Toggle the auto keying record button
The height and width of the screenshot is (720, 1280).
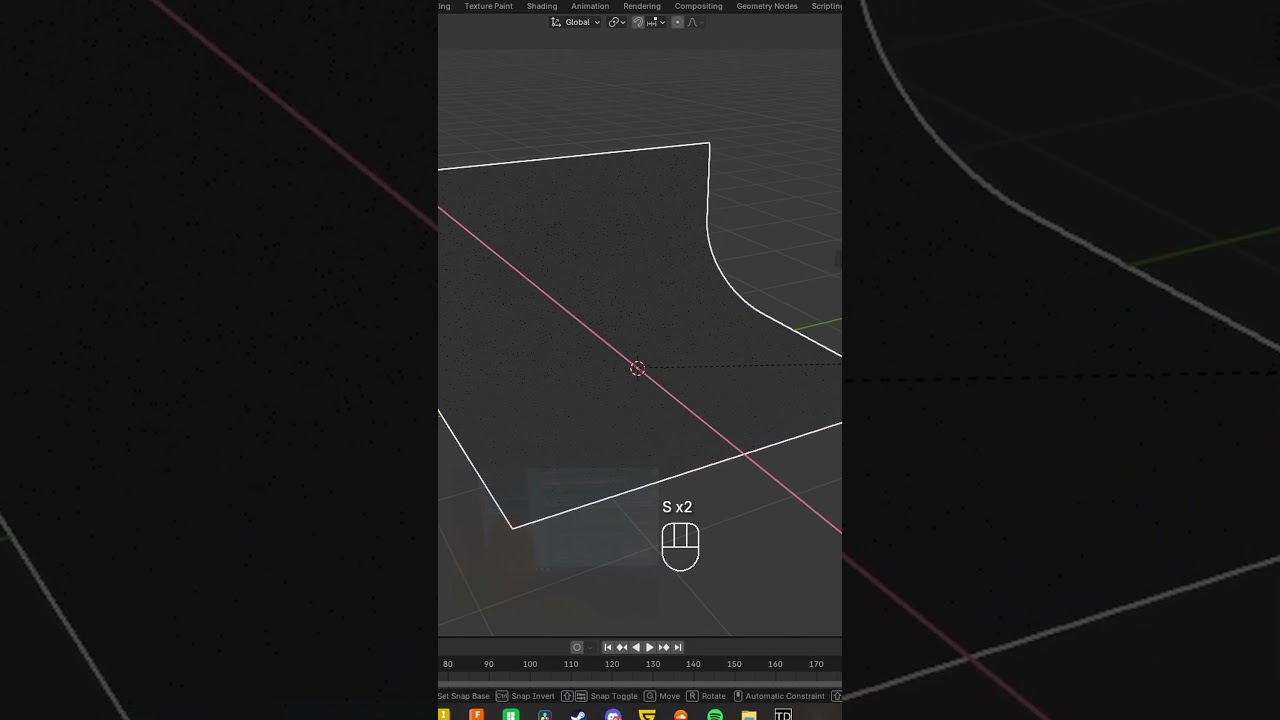(577, 647)
